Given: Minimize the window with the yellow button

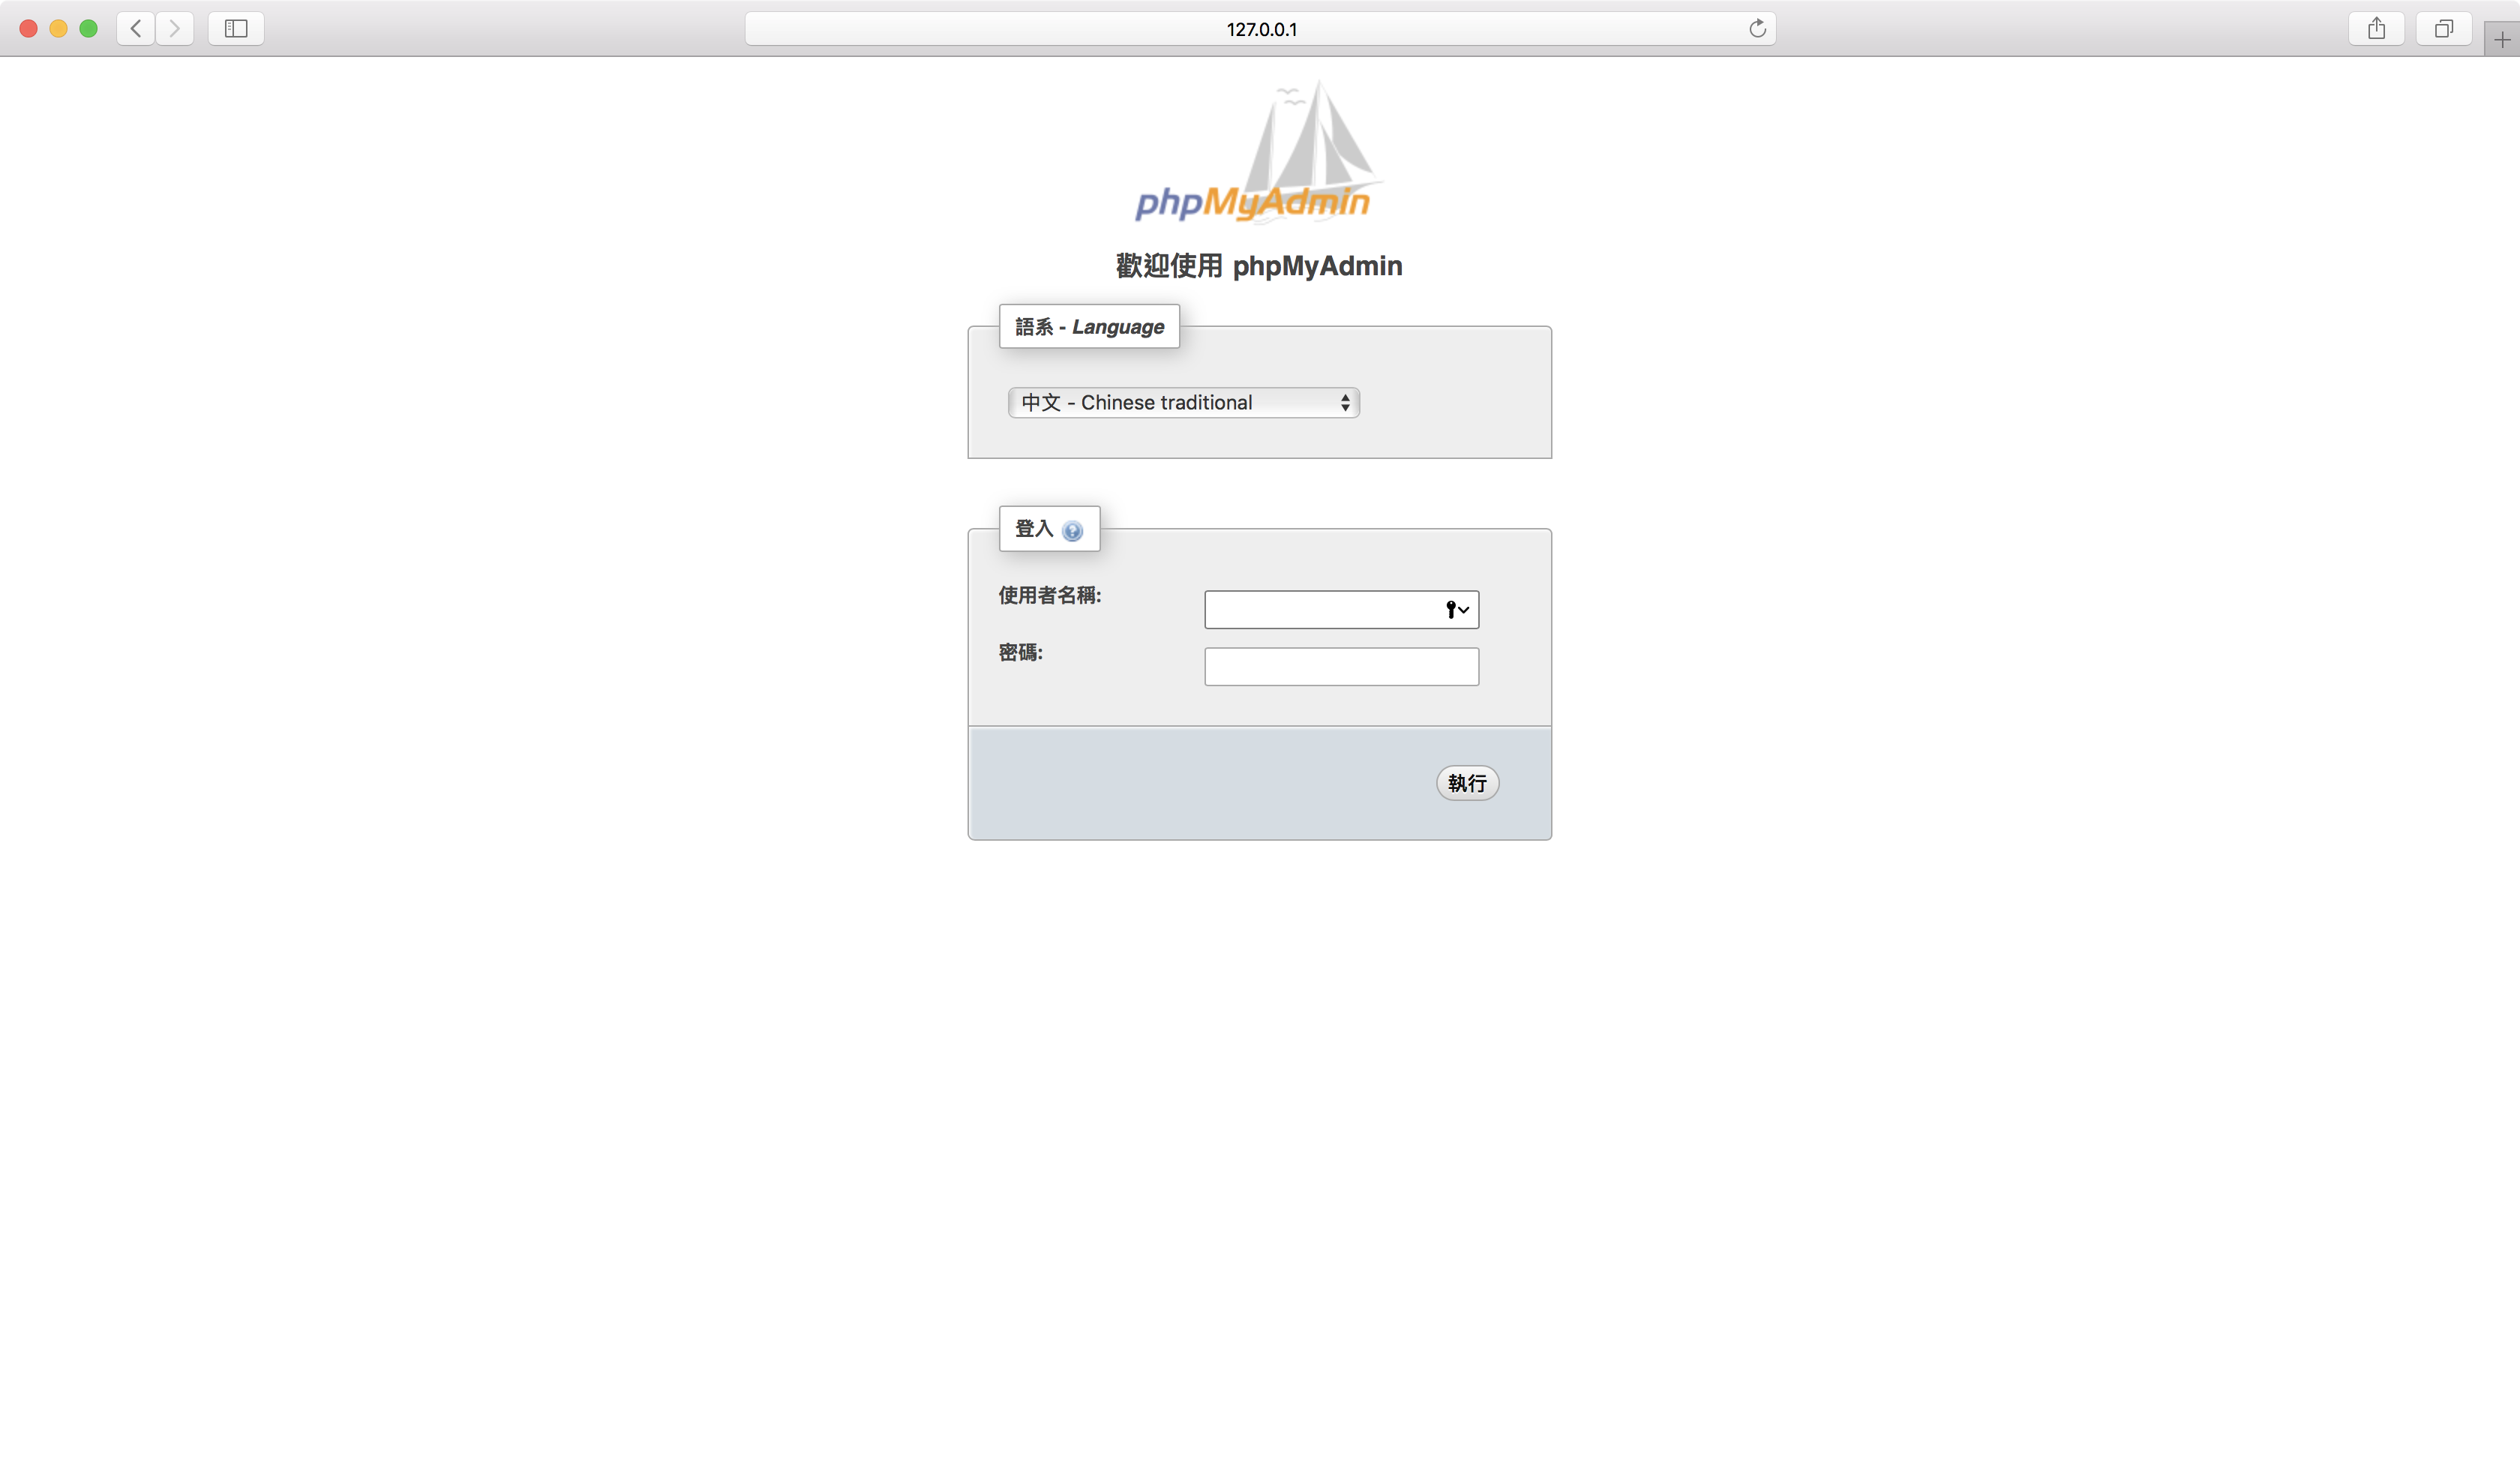Looking at the screenshot, I should [x=58, y=28].
